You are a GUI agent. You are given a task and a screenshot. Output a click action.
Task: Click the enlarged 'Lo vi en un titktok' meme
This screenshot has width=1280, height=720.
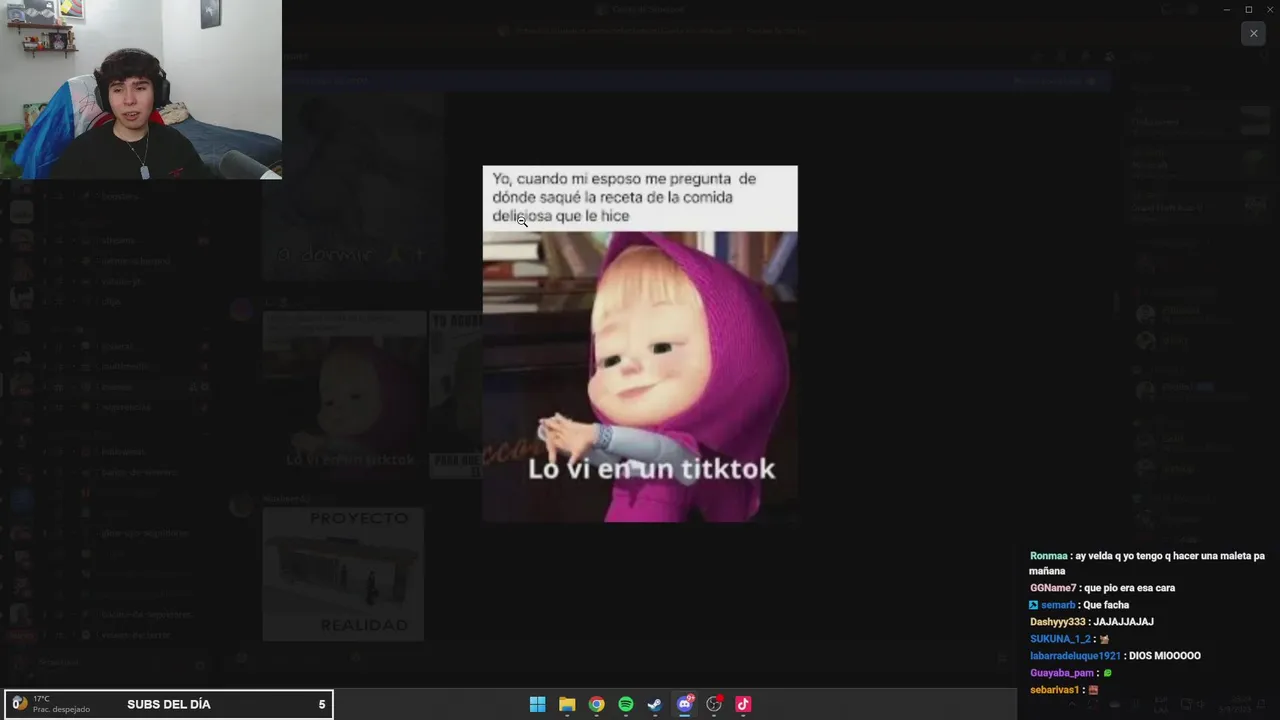(640, 344)
